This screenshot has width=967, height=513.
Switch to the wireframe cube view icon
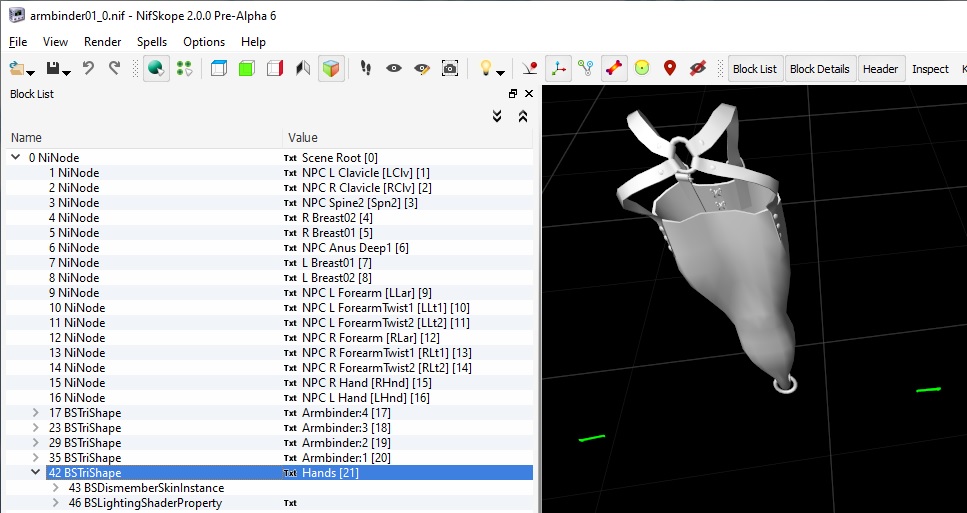click(219, 68)
